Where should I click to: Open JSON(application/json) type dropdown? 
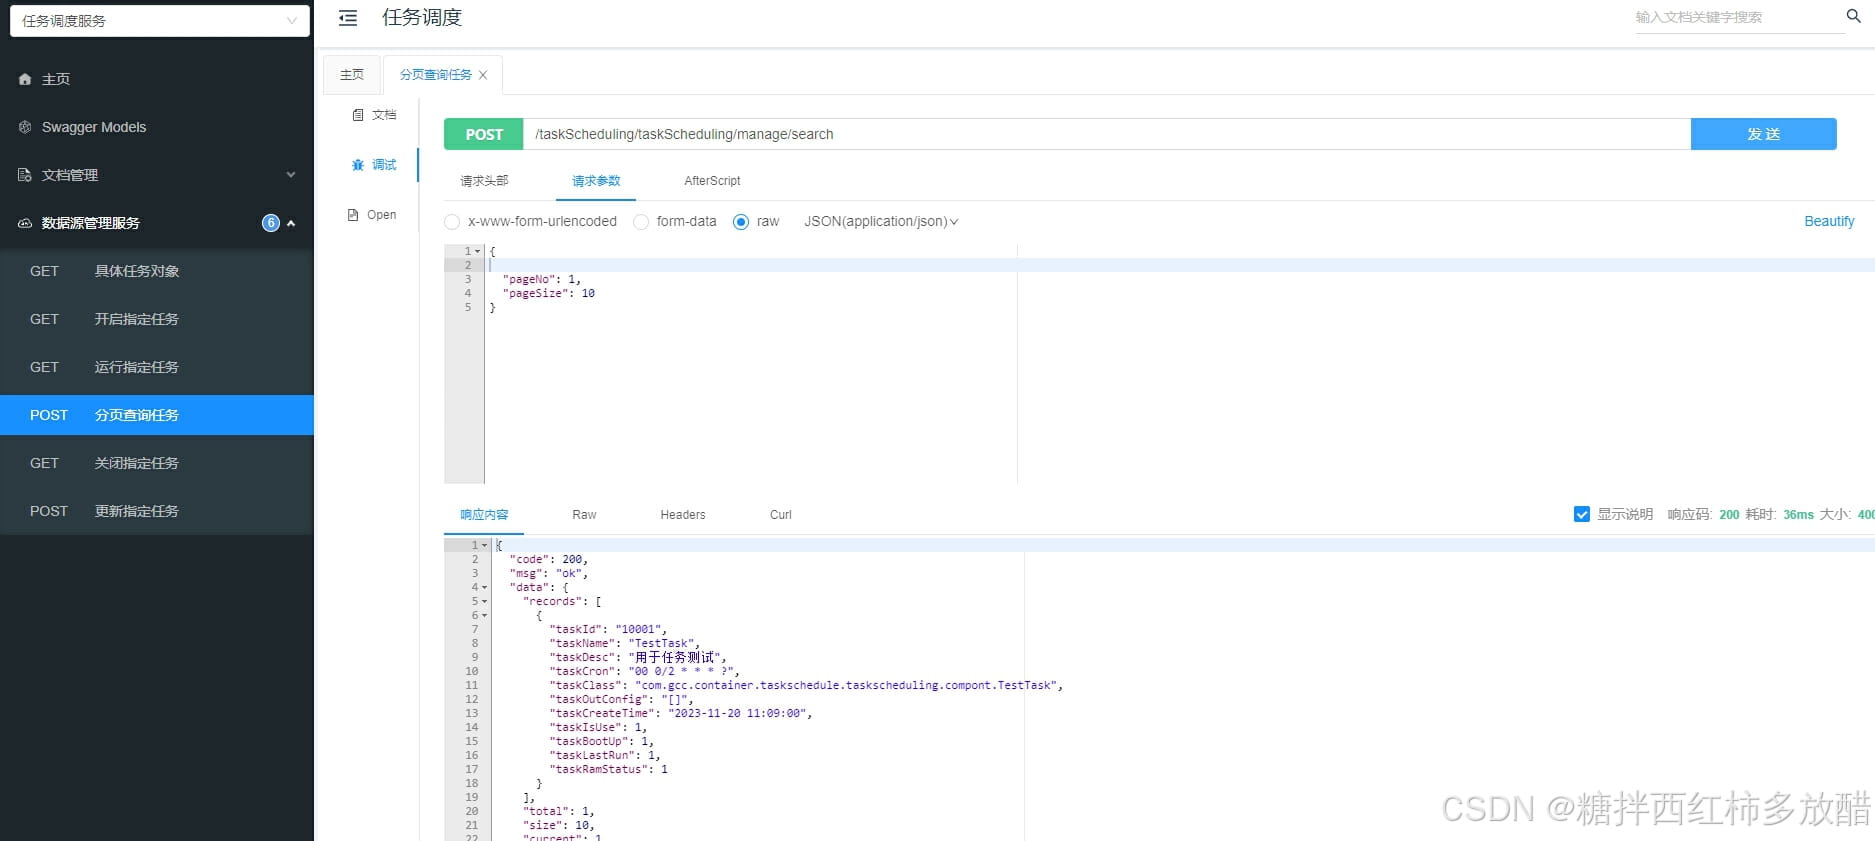tap(881, 222)
